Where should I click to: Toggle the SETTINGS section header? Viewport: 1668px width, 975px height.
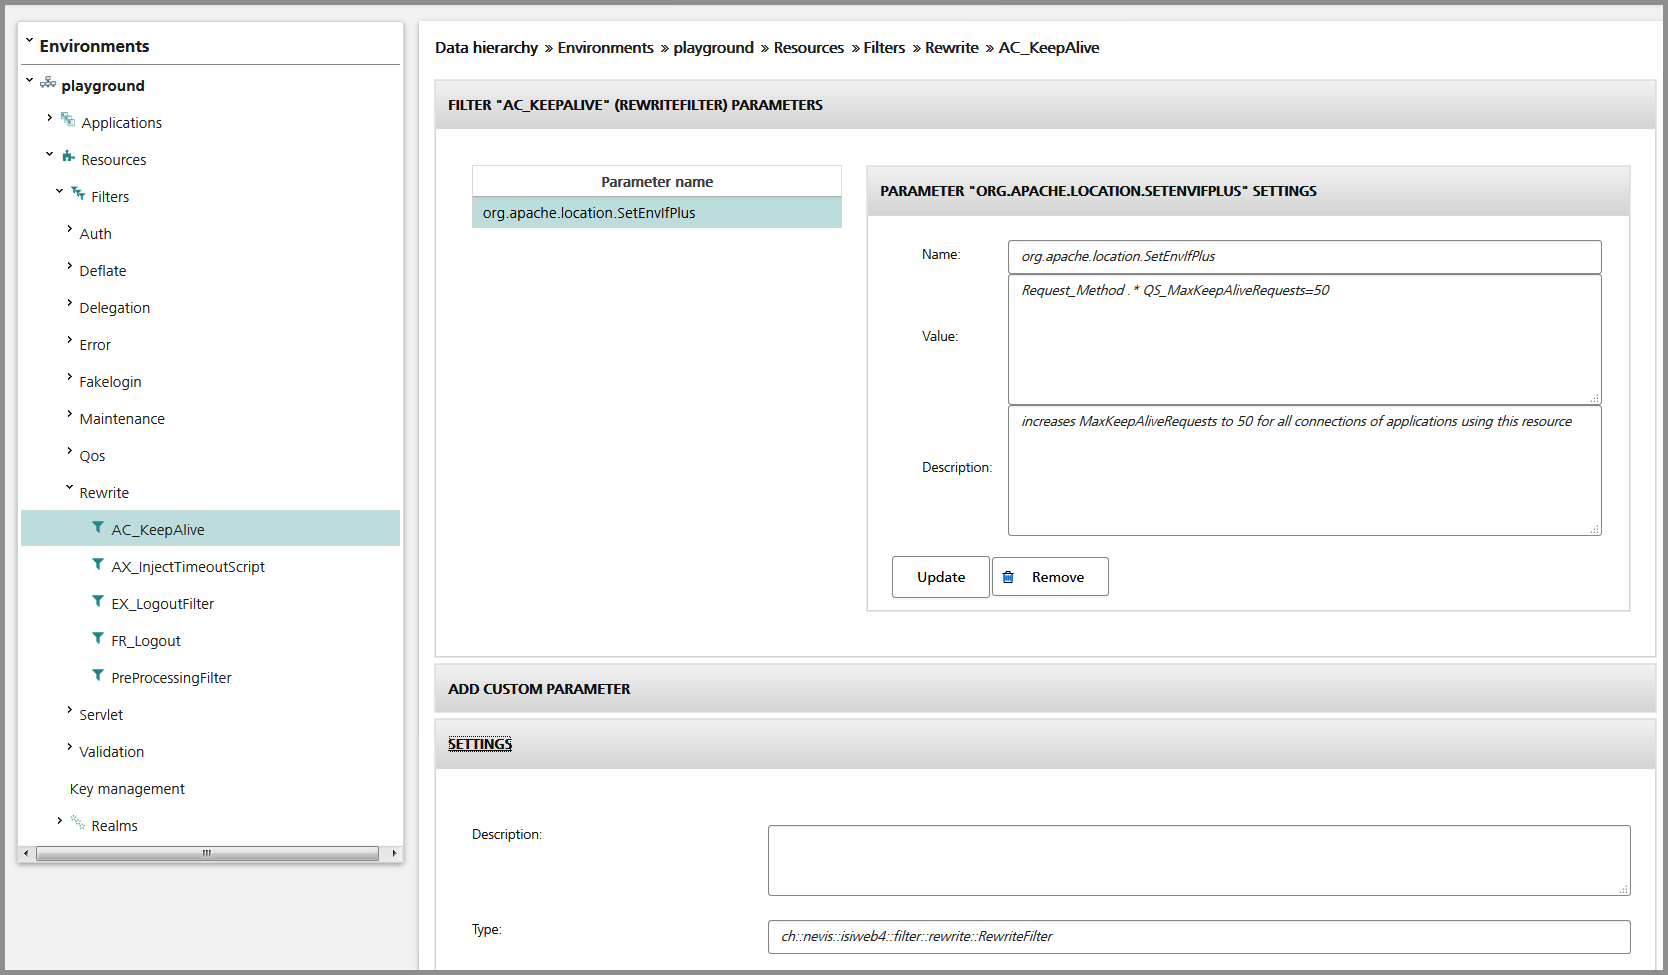click(x=1045, y=744)
